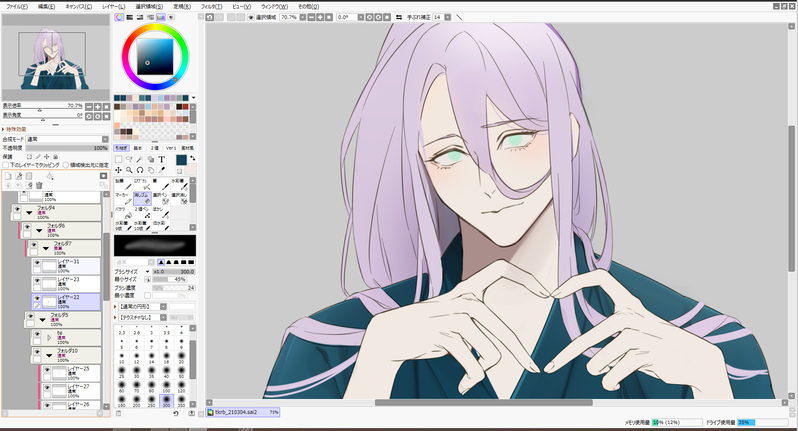This screenshot has width=798, height=431.
Task: Expand the te folder
Action: tap(49, 337)
